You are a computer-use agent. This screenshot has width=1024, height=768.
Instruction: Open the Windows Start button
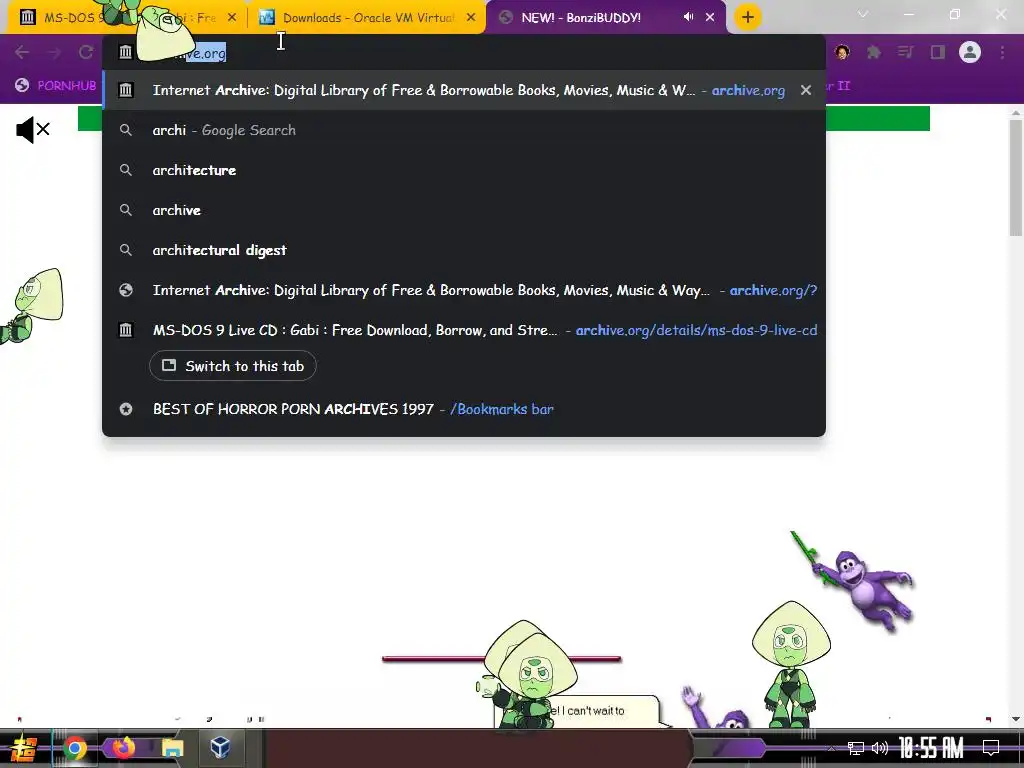23,748
